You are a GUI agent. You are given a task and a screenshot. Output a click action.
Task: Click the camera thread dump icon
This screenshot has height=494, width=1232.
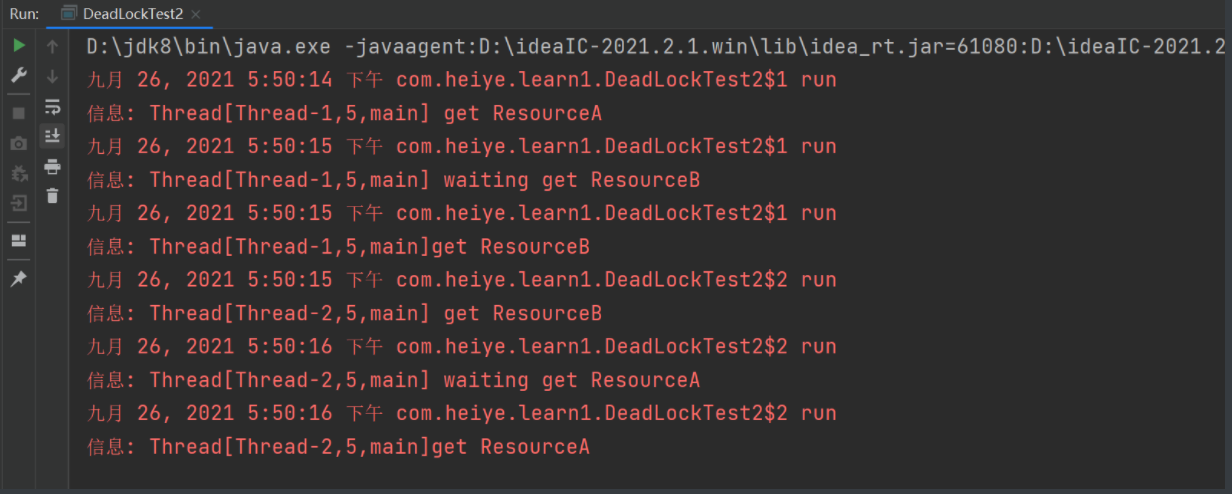pyautogui.click(x=19, y=143)
